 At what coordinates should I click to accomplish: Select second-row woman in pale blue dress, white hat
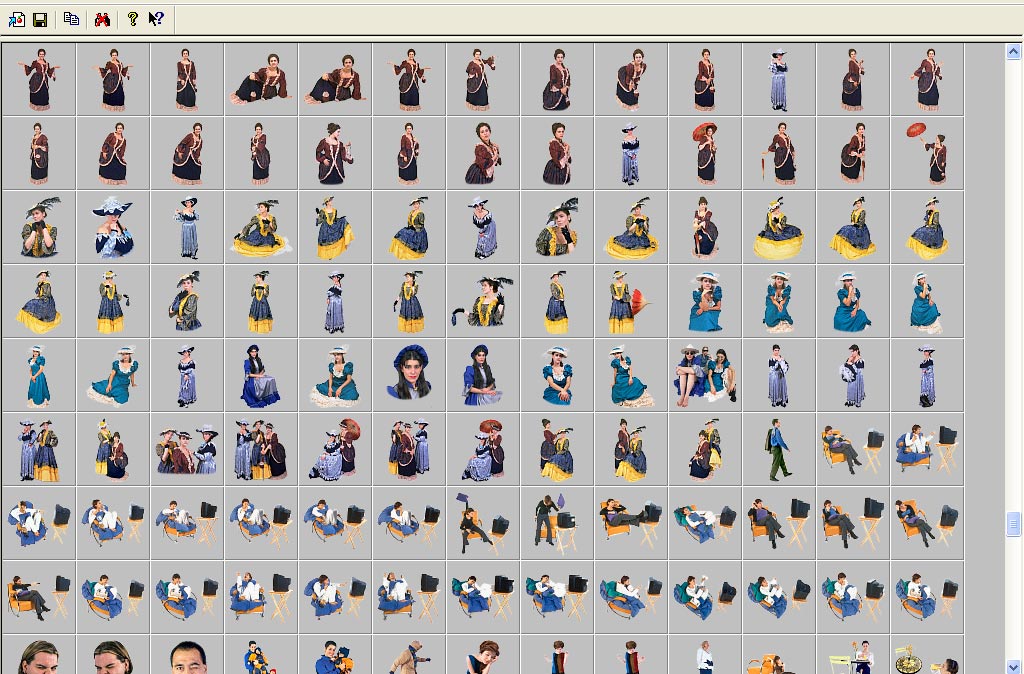(631, 153)
